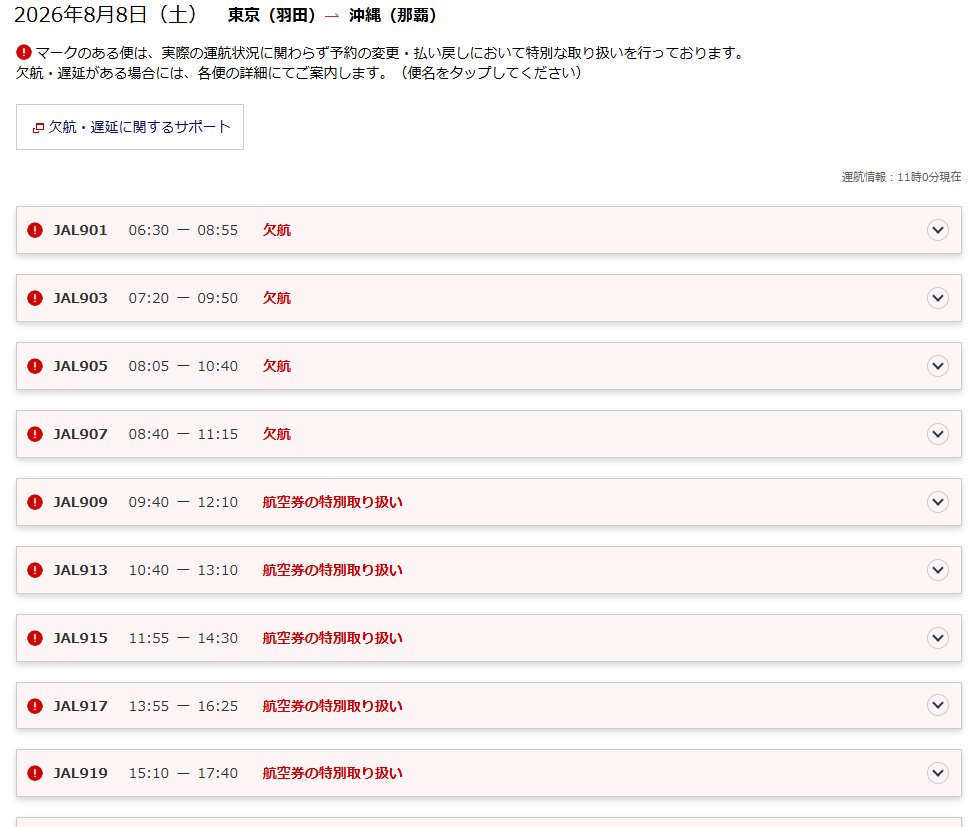Click the 13:55 departure time
The height and width of the screenshot is (827, 979).
point(149,707)
